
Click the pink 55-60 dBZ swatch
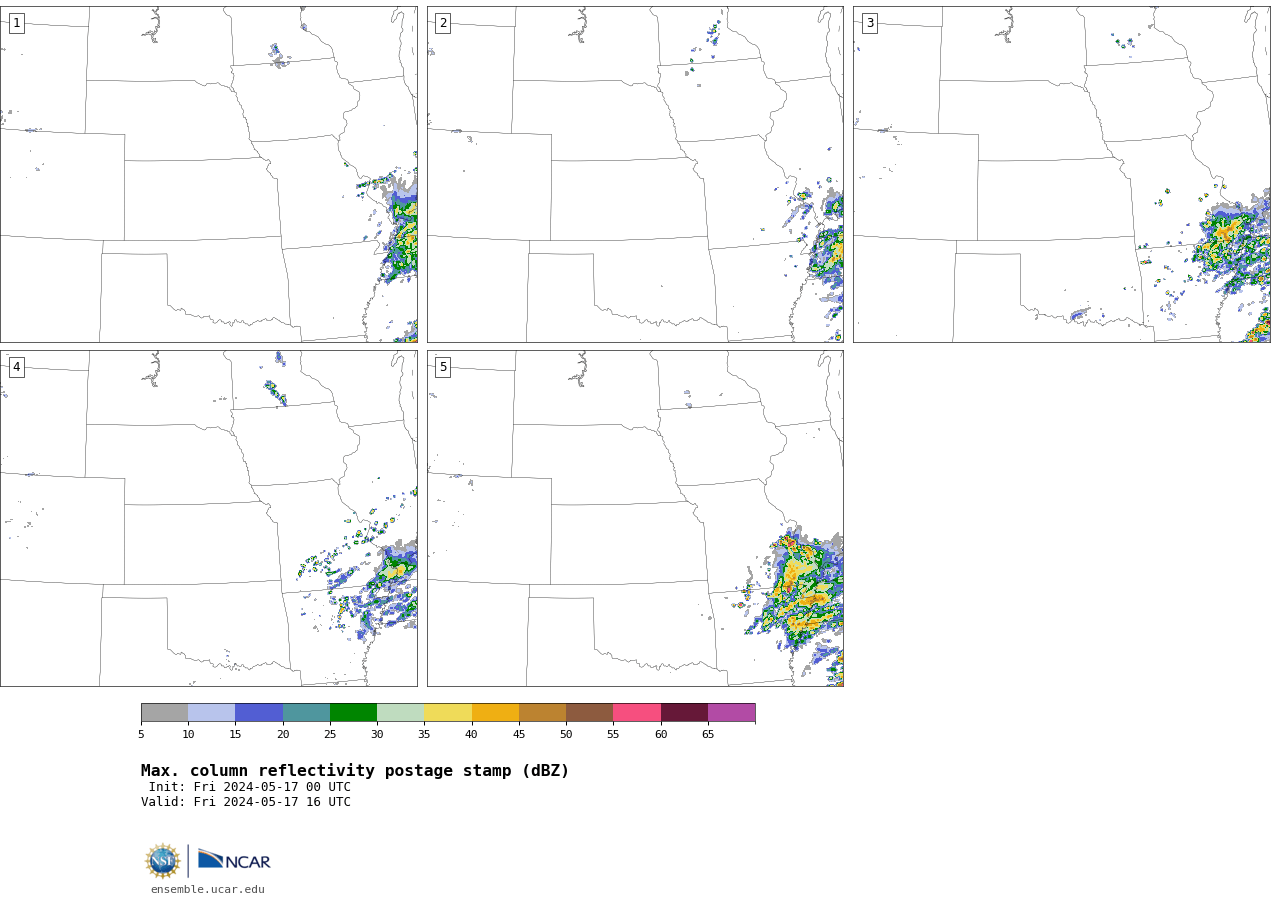[x=637, y=712]
